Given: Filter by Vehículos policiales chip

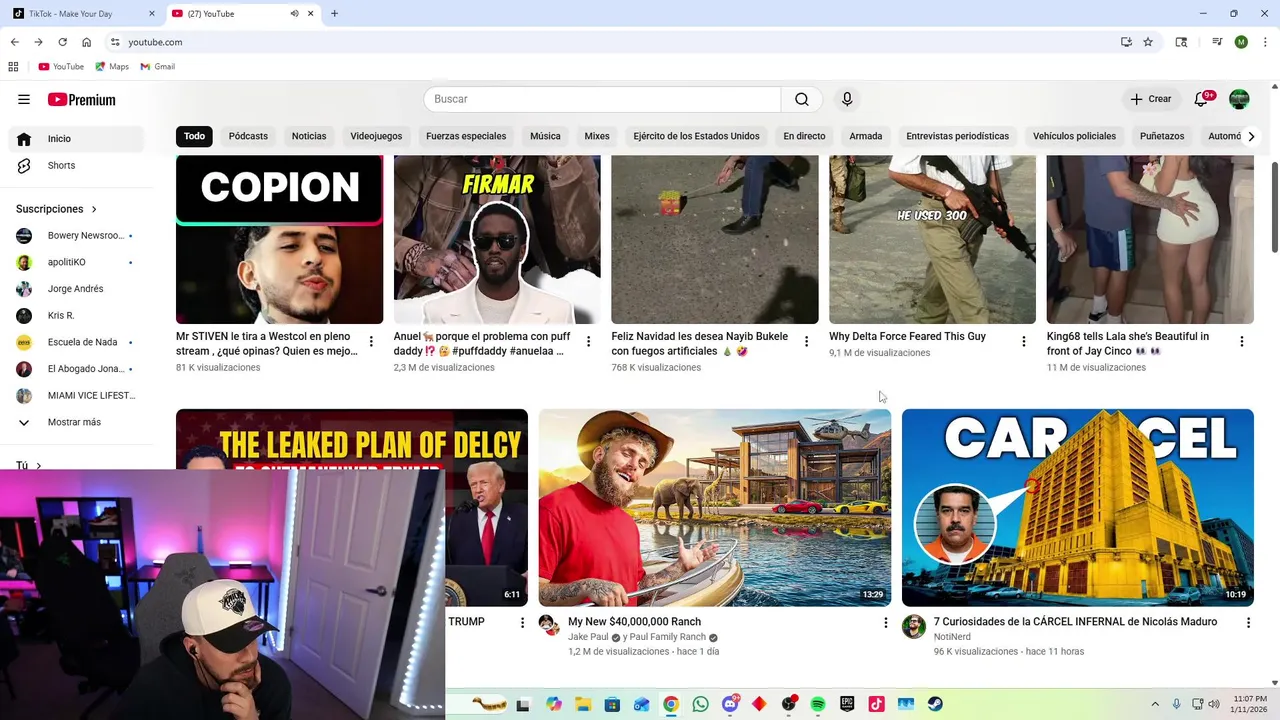Looking at the screenshot, I should point(1074,136).
